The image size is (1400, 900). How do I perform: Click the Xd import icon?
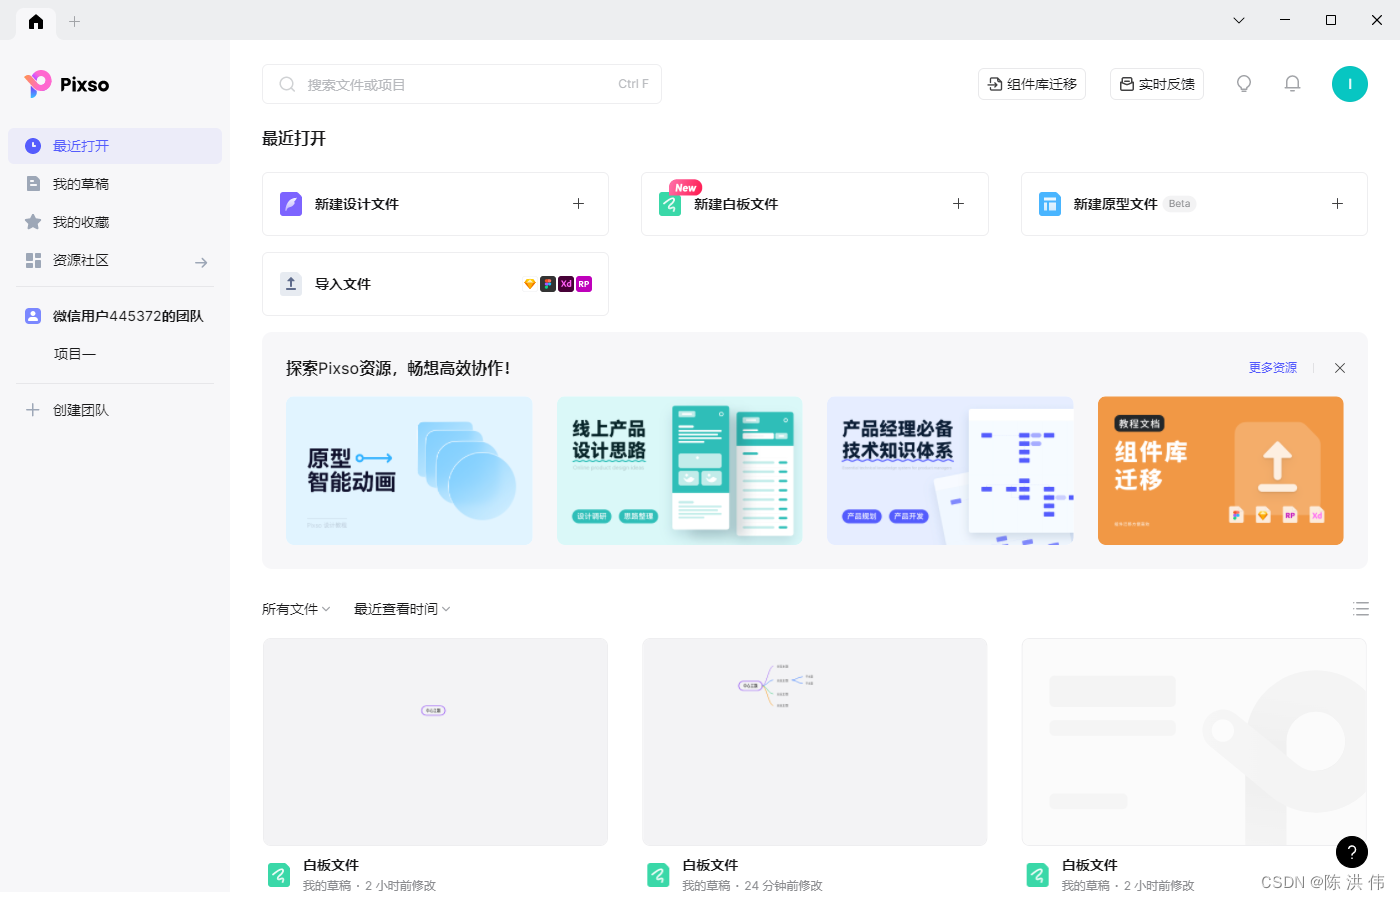[566, 284]
